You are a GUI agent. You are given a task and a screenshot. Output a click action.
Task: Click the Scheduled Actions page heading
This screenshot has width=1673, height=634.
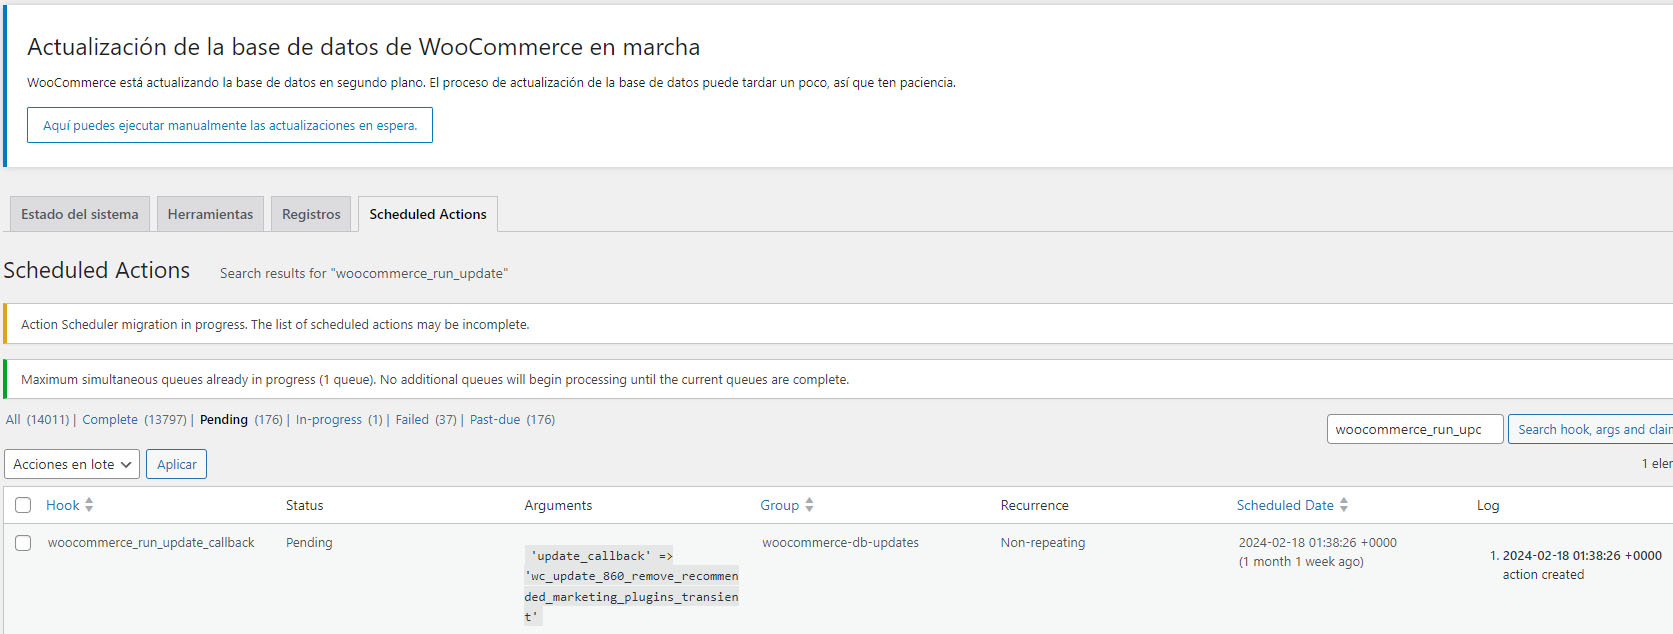97,270
